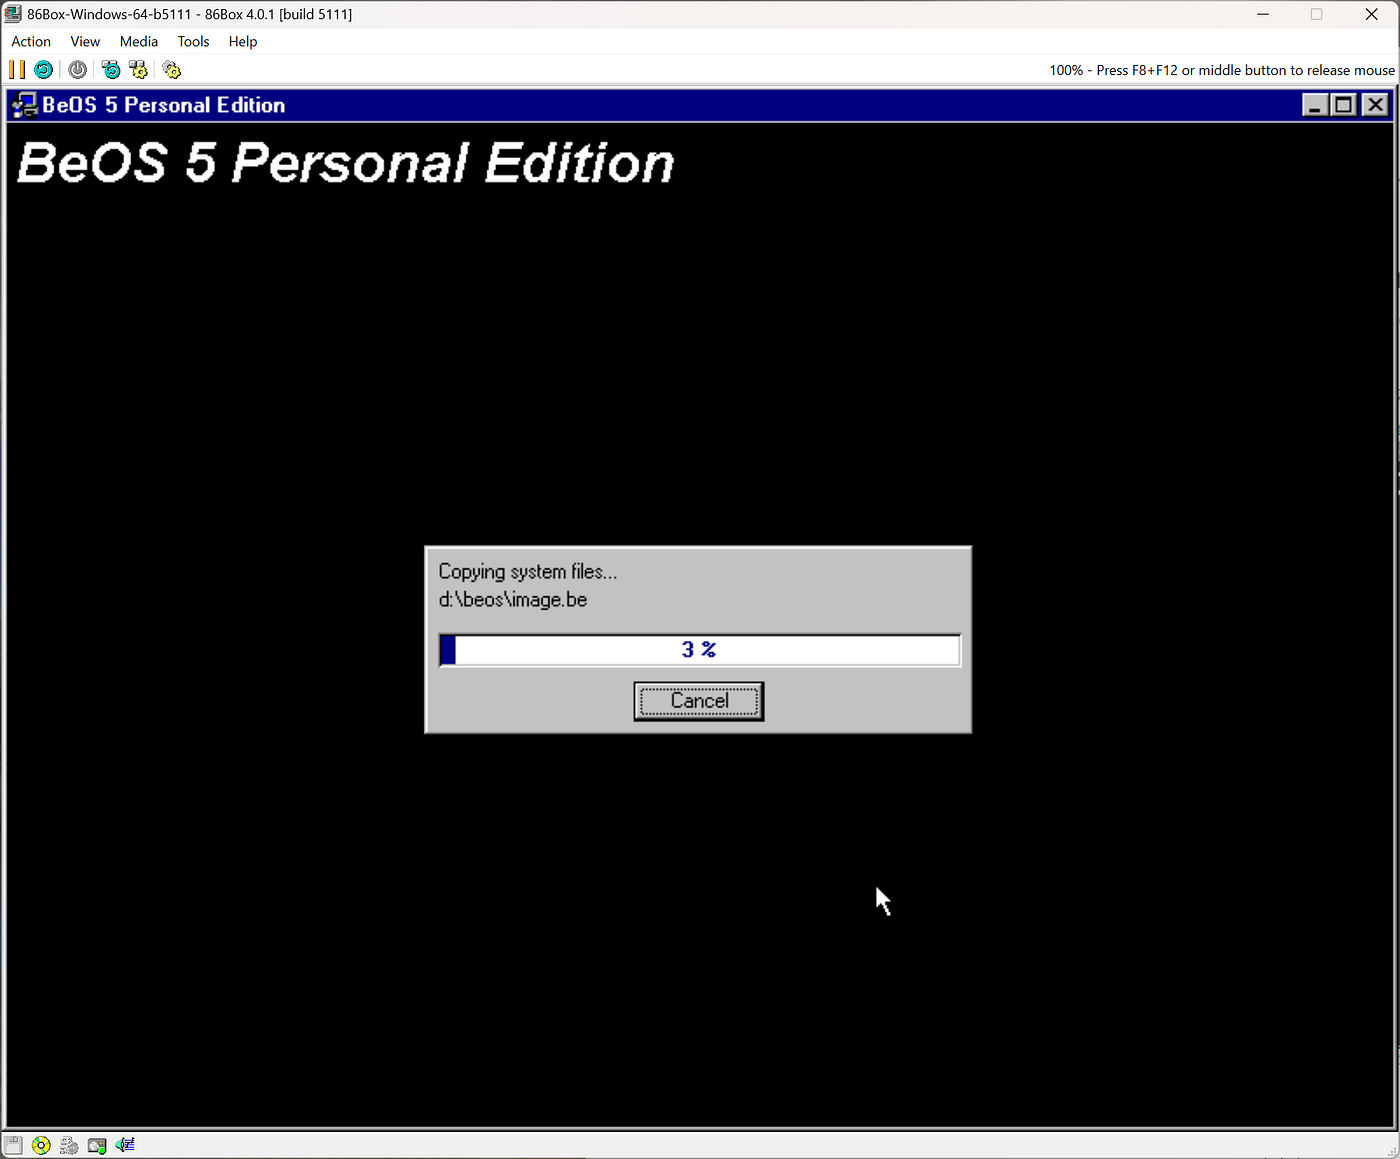Open the View menu
Viewport: 1400px width, 1159px height.
point(85,41)
